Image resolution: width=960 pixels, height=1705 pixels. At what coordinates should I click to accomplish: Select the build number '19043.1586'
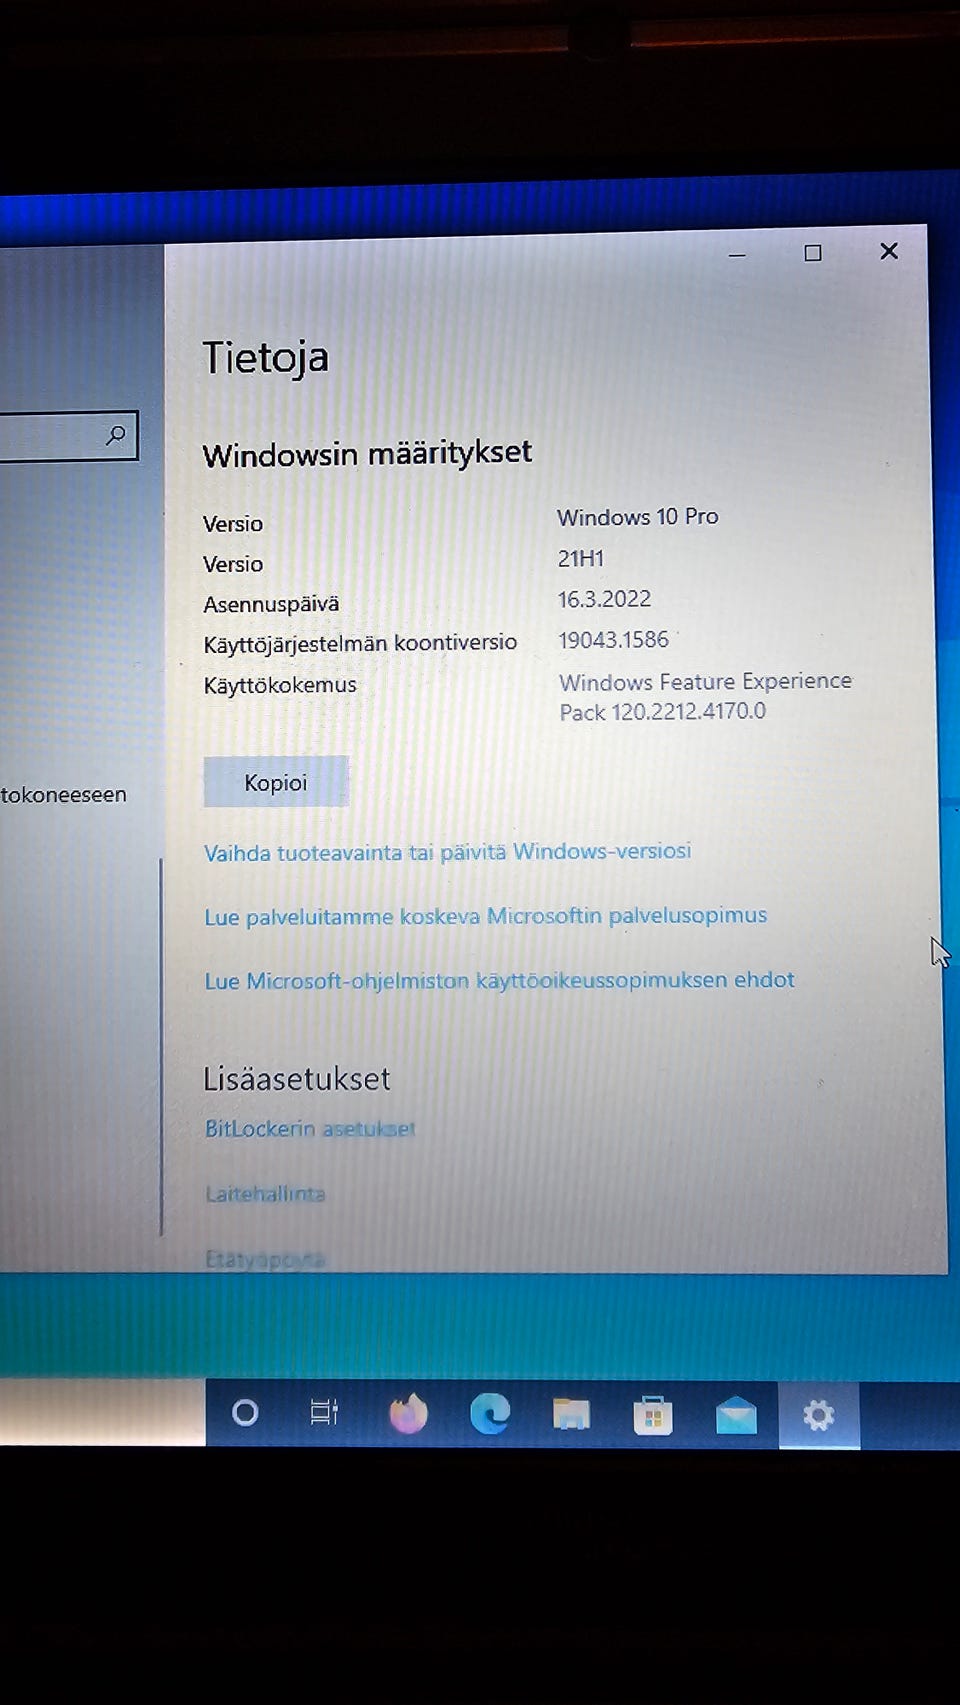click(x=613, y=640)
